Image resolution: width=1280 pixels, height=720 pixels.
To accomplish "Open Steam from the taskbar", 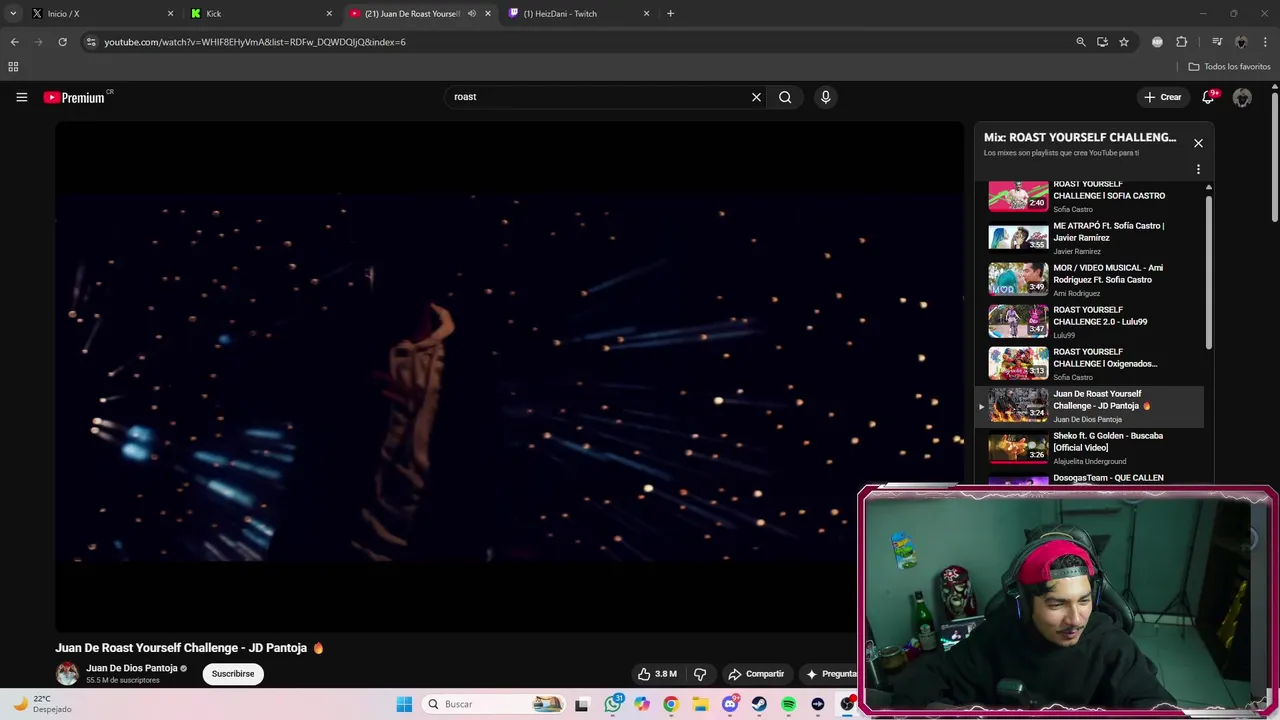I will click(x=759, y=704).
